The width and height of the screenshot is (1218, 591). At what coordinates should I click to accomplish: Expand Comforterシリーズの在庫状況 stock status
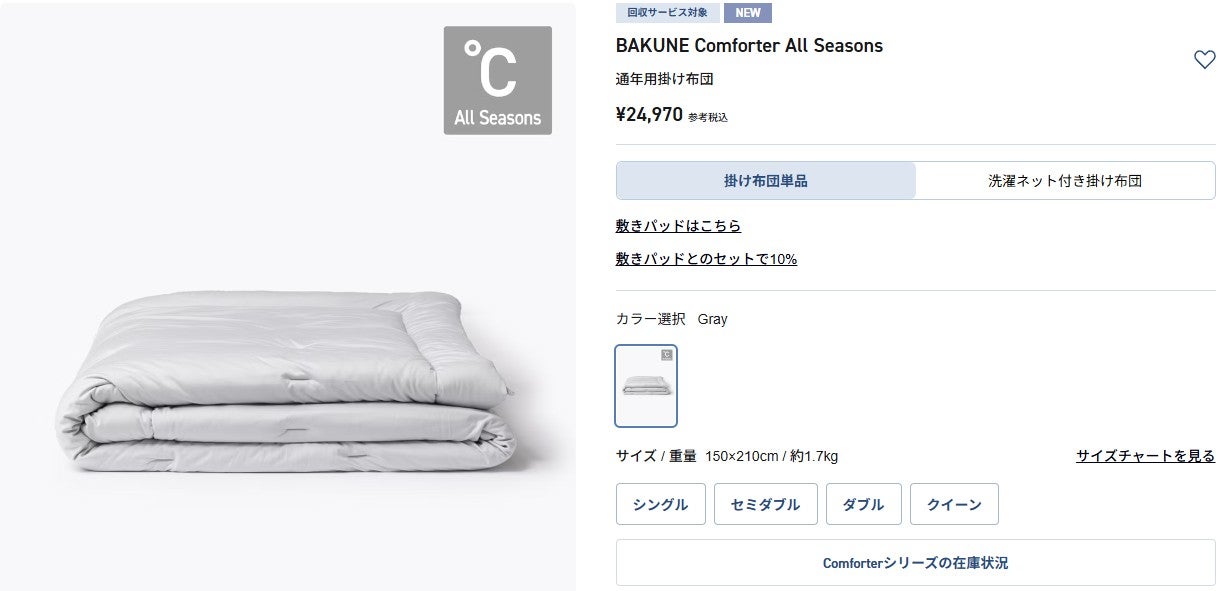coord(916,563)
